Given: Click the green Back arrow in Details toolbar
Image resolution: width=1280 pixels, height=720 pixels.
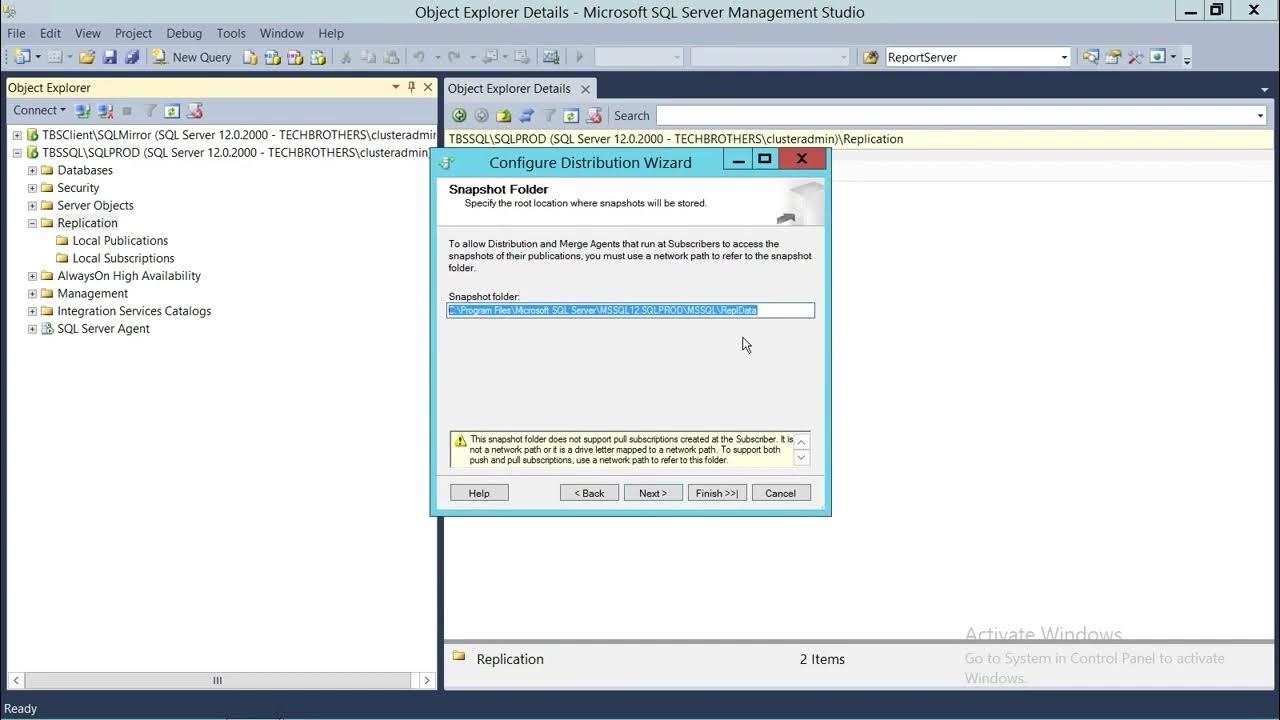Looking at the screenshot, I should (459, 116).
